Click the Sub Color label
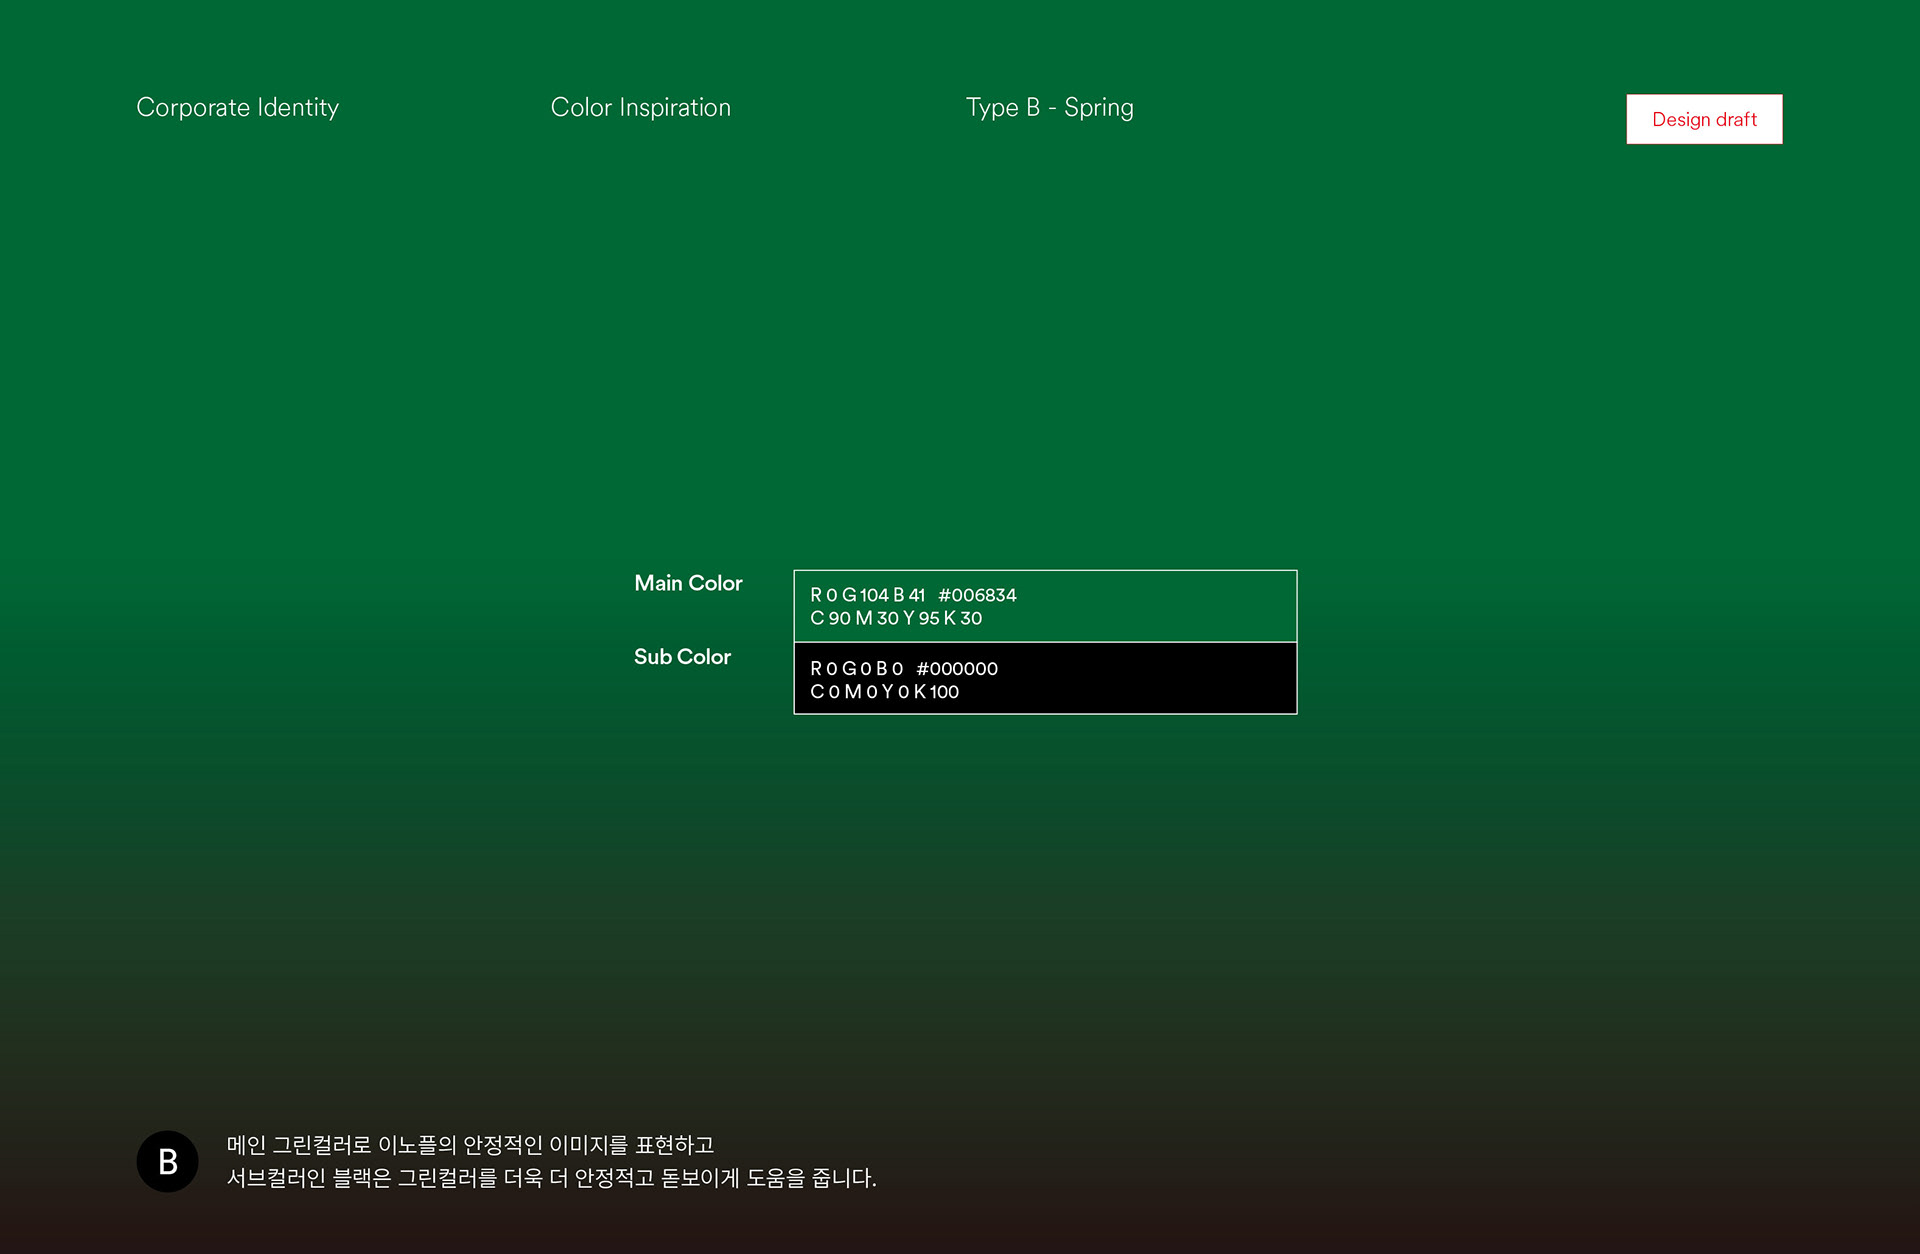The height and width of the screenshot is (1254, 1920). 682,657
